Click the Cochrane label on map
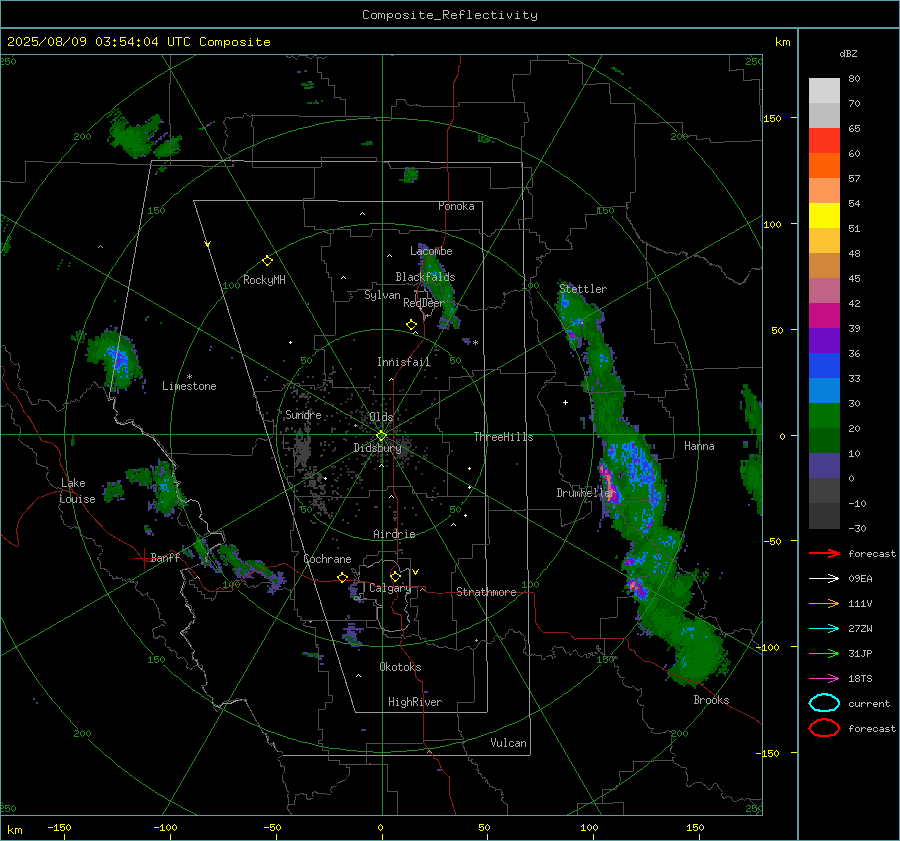 tap(327, 559)
